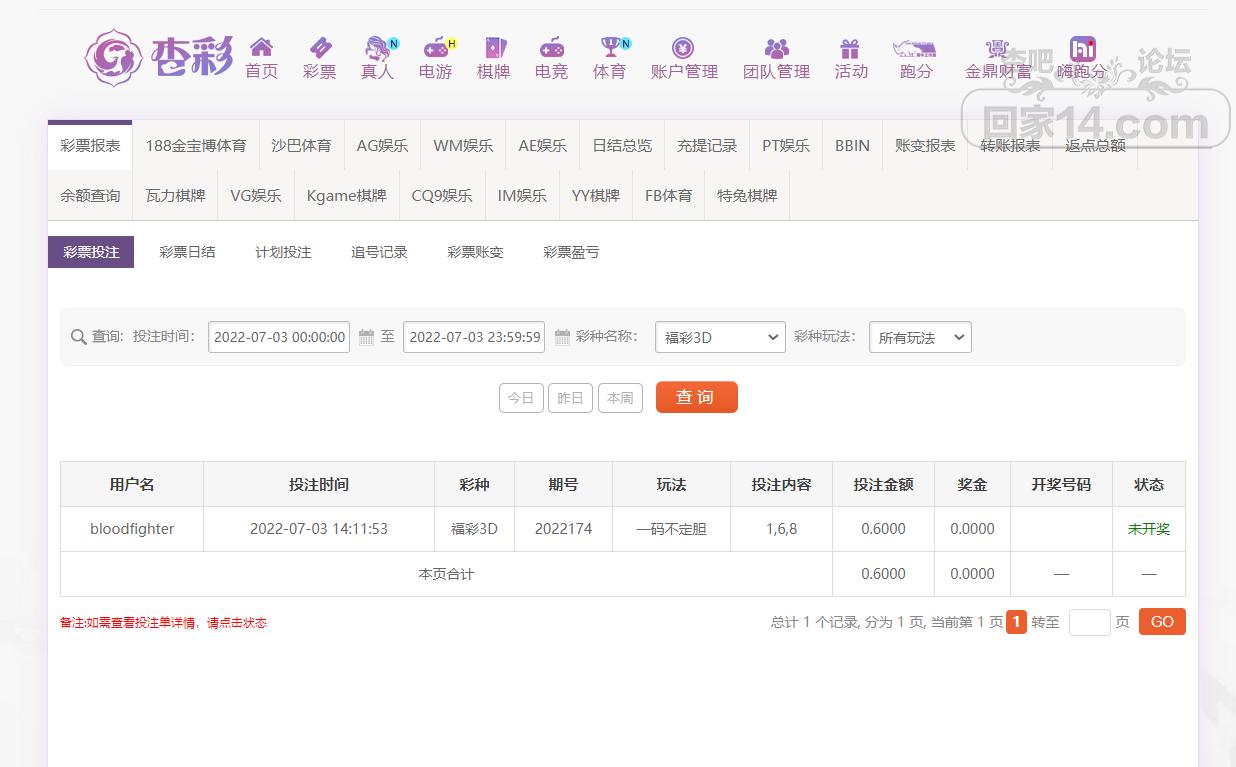Open the 彩票账变 sub-tab
This screenshot has height=767, width=1236.
point(475,252)
